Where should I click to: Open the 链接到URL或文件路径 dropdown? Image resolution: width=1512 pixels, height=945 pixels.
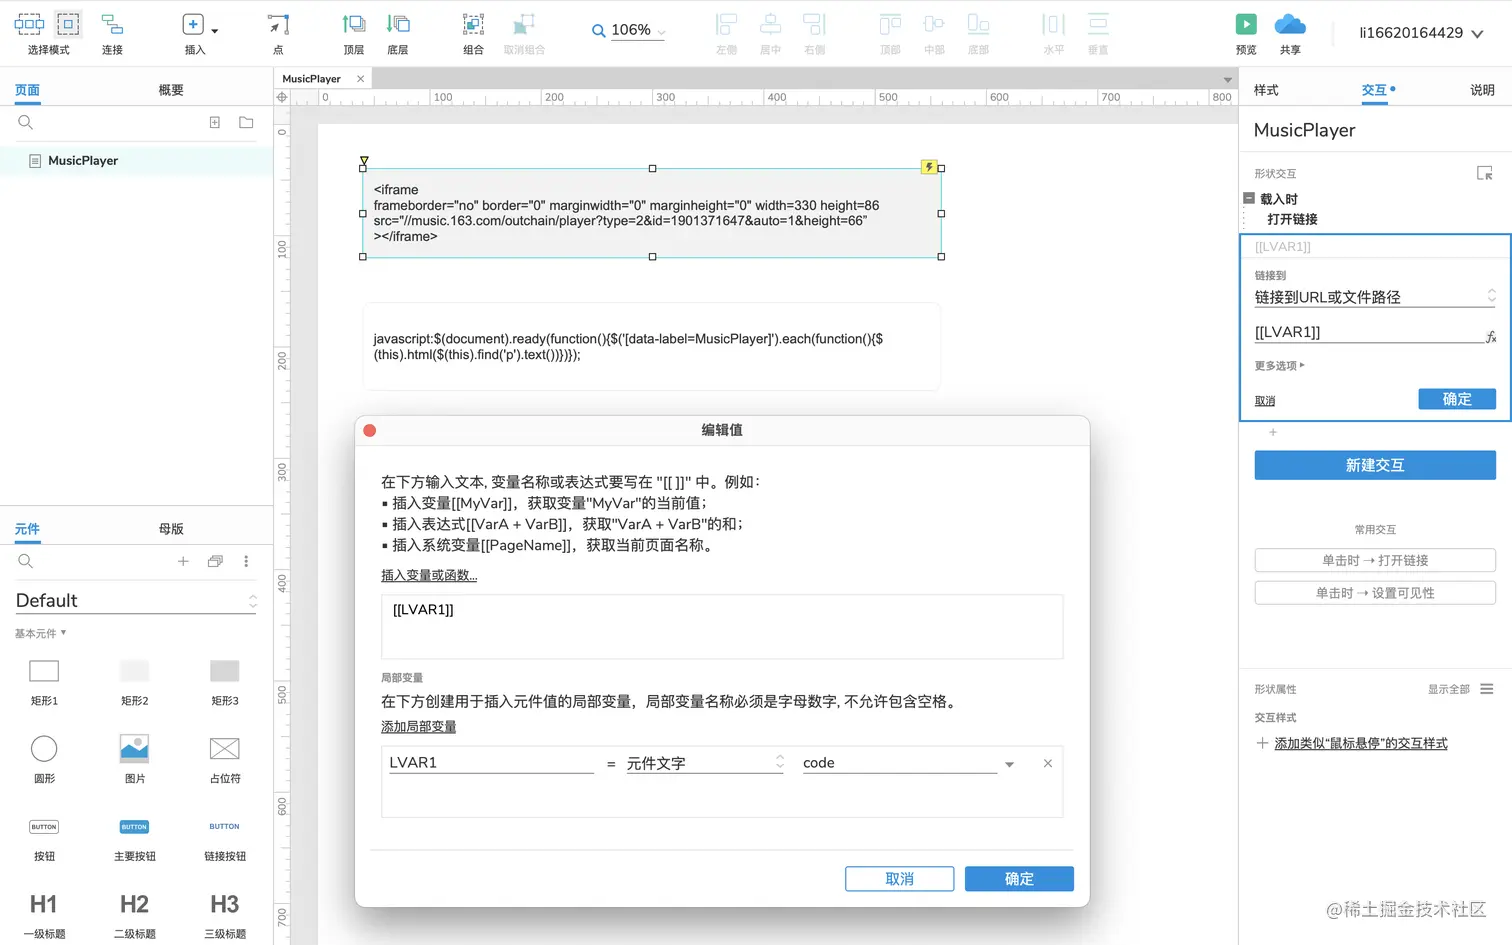click(1375, 297)
